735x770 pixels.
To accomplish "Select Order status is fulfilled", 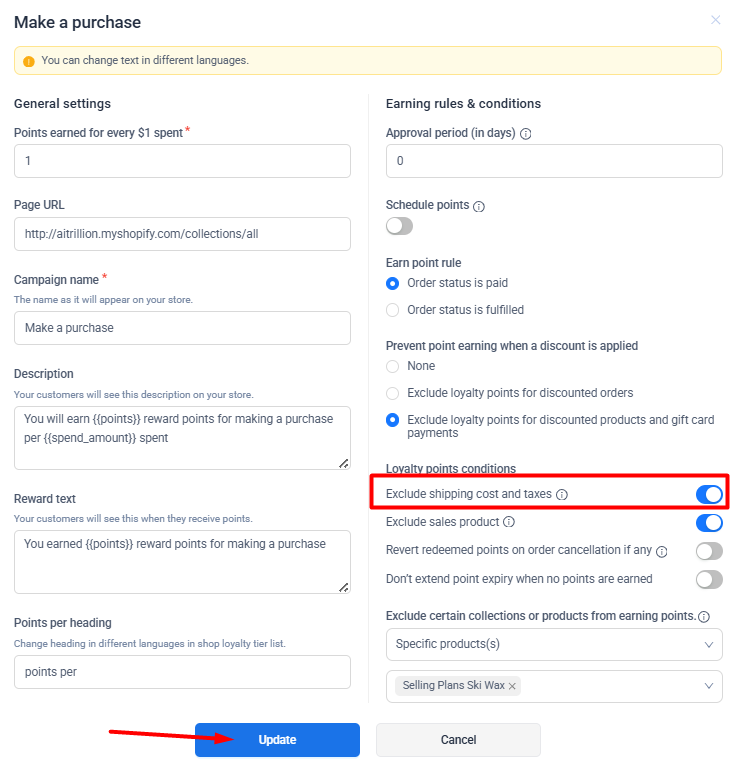I will (x=393, y=310).
